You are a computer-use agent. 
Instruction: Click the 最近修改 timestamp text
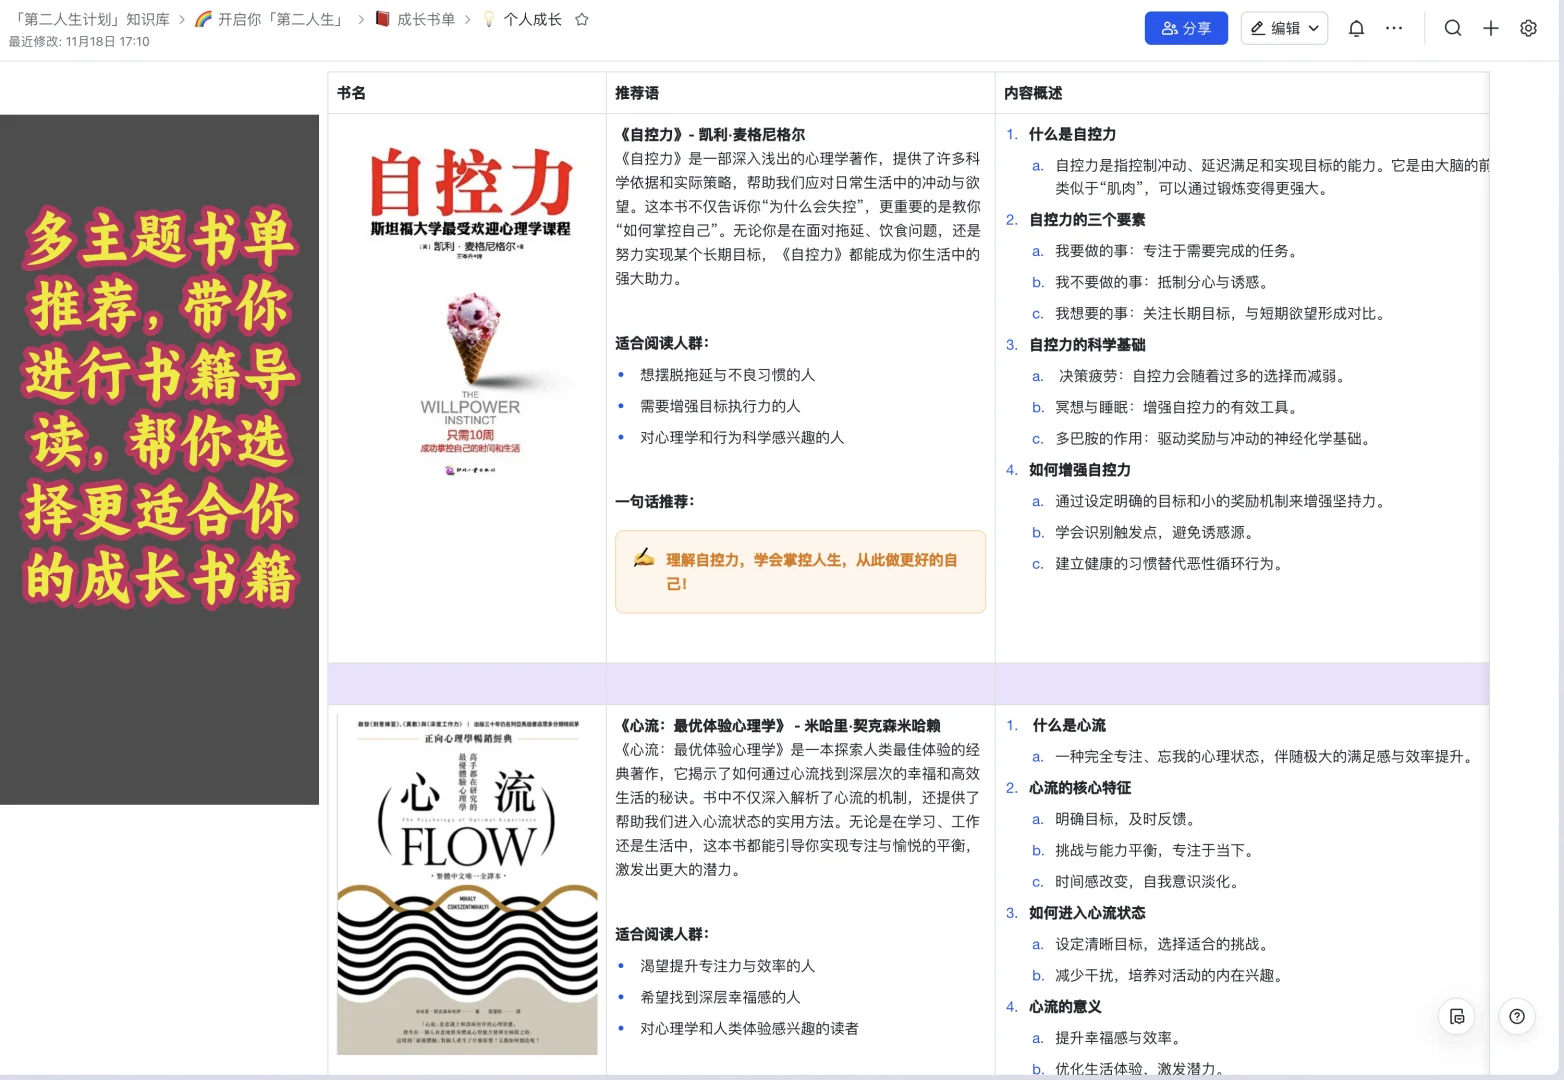point(79,42)
